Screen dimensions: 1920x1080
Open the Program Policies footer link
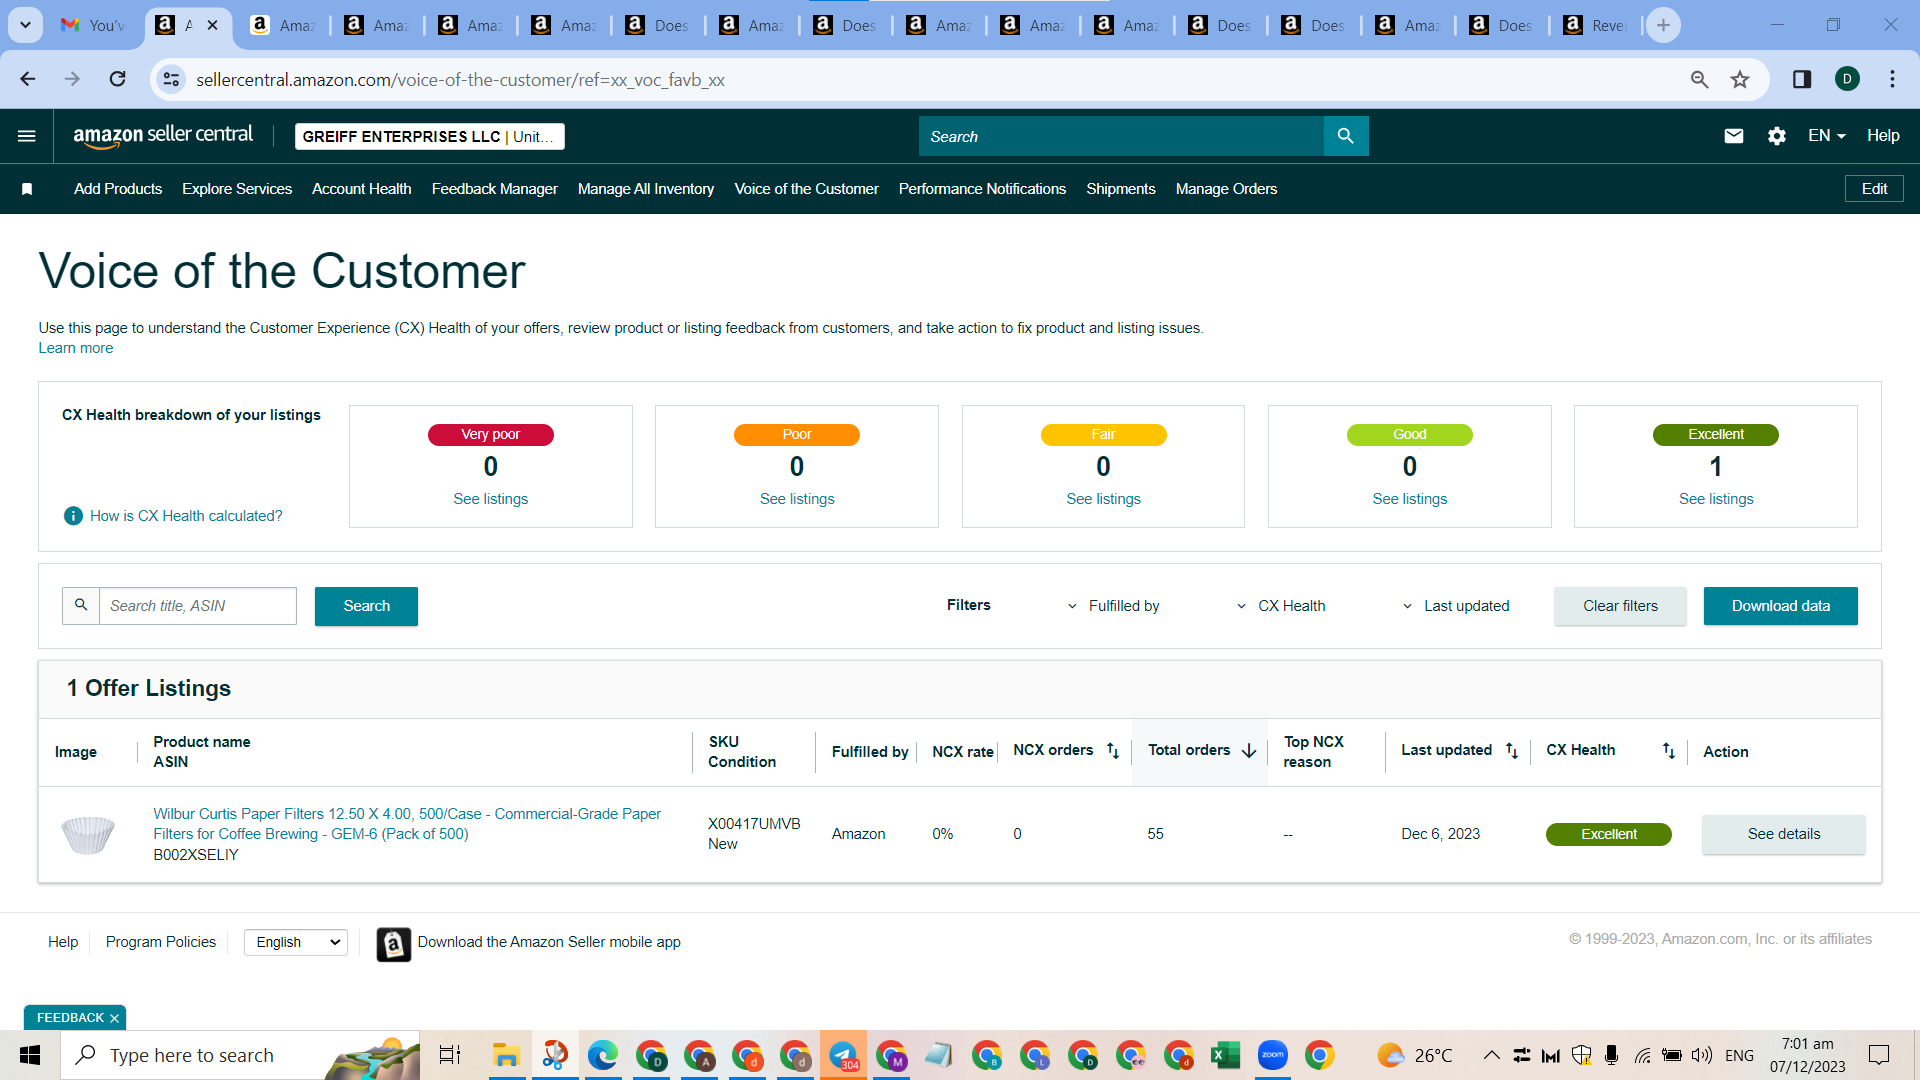click(161, 942)
